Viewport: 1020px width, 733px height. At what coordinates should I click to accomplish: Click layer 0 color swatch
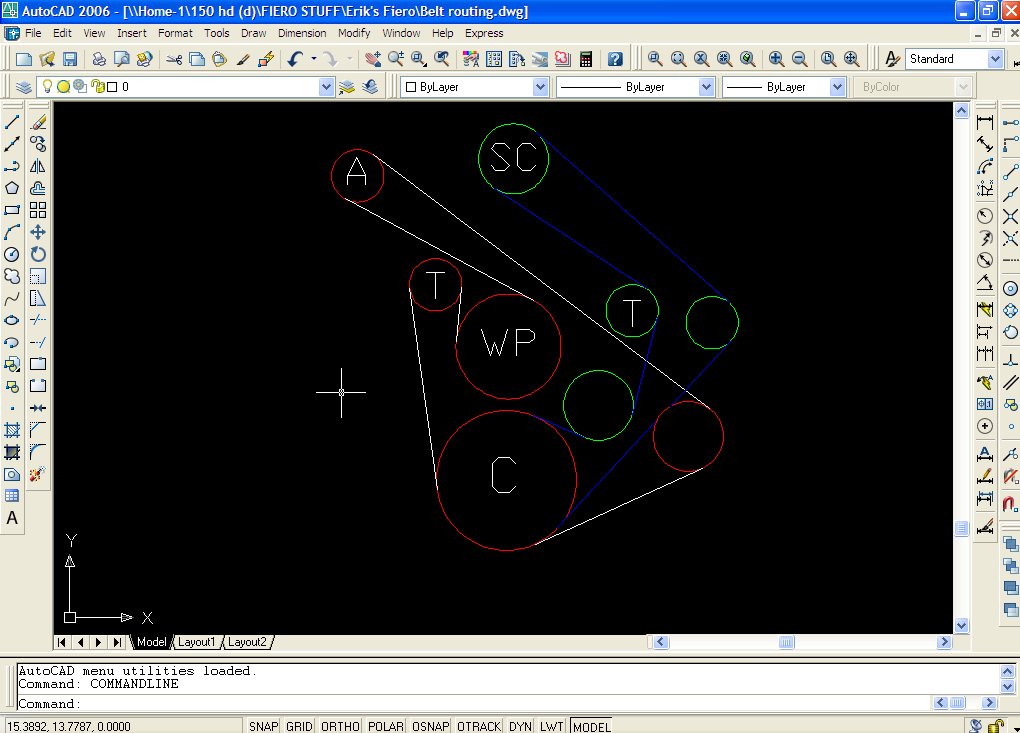coord(112,87)
